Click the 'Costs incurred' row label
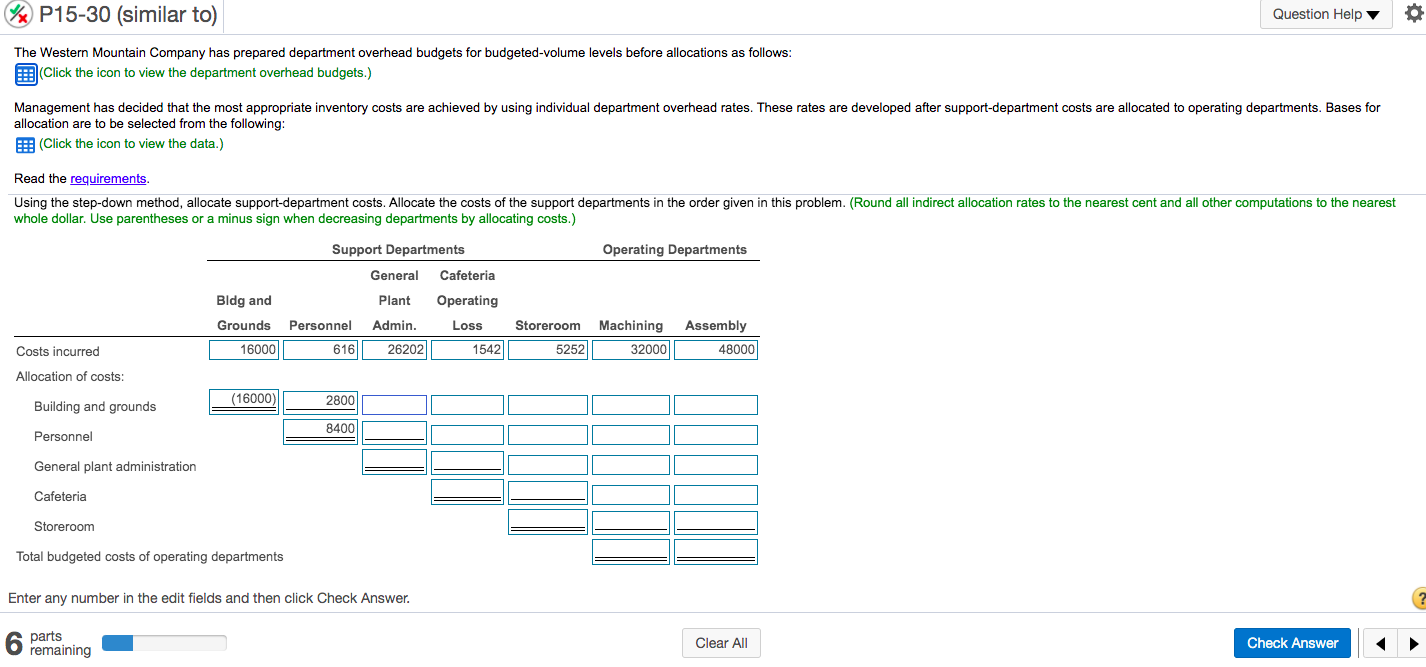Image resolution: width=1426 pixels, height=667 pixels. 58,351
